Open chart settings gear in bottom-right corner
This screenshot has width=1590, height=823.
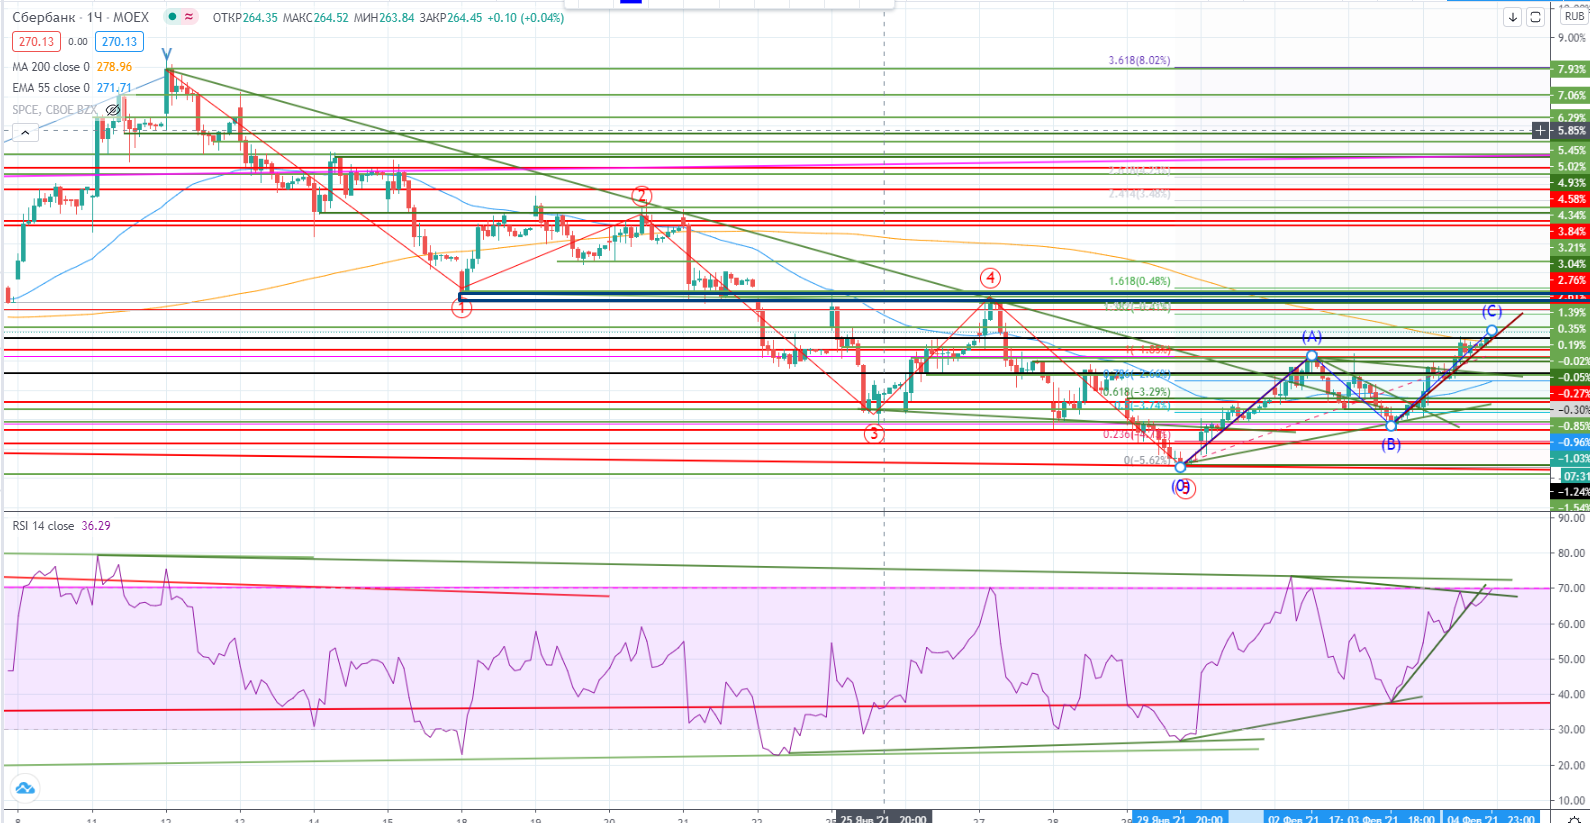1574,819
